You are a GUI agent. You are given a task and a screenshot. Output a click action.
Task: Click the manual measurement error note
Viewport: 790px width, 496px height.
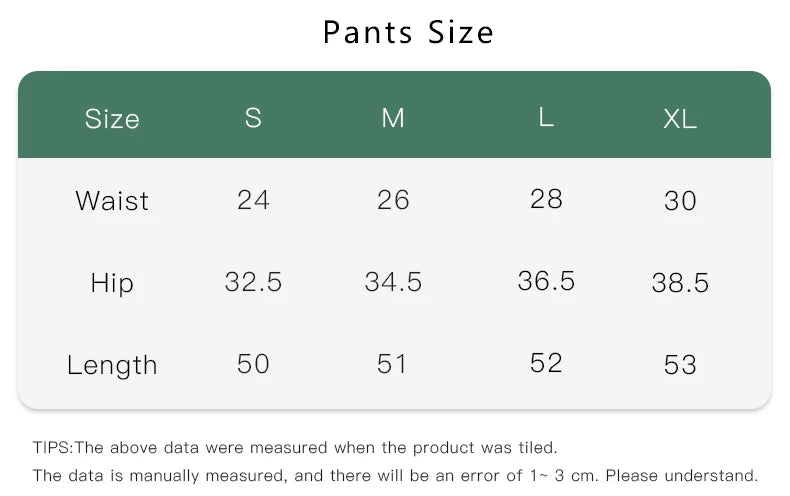pos(395,476)
